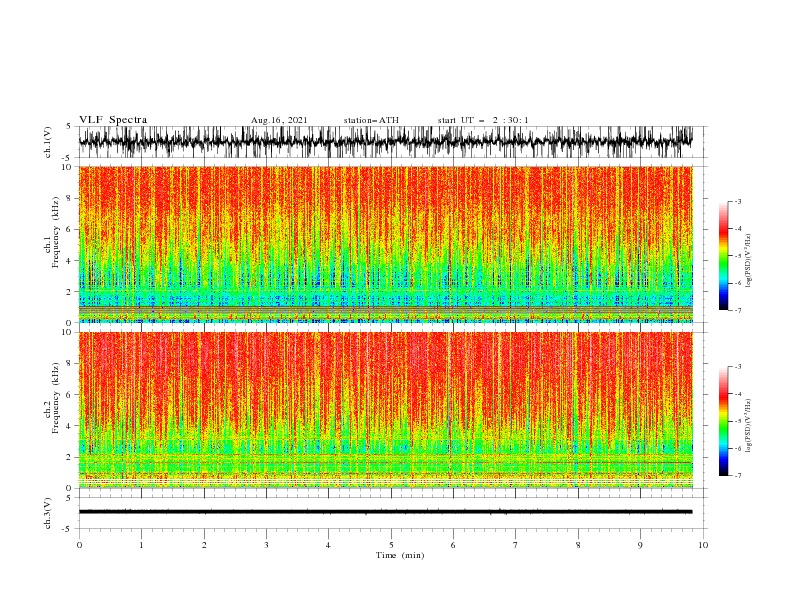Select the date text "Aug.16, 2021"
This screenshot has width=792, height=612.
pyautogui.click(x=279, y=120)
